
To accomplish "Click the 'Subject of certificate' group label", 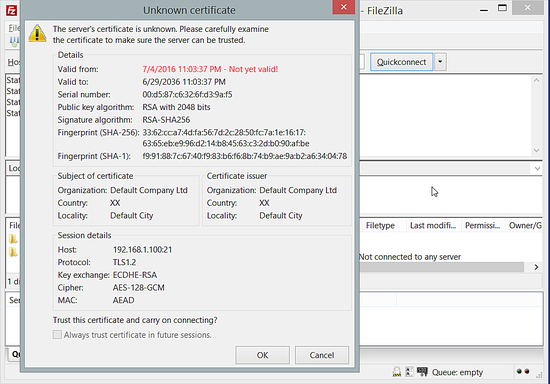I will [x=95, y=176].
